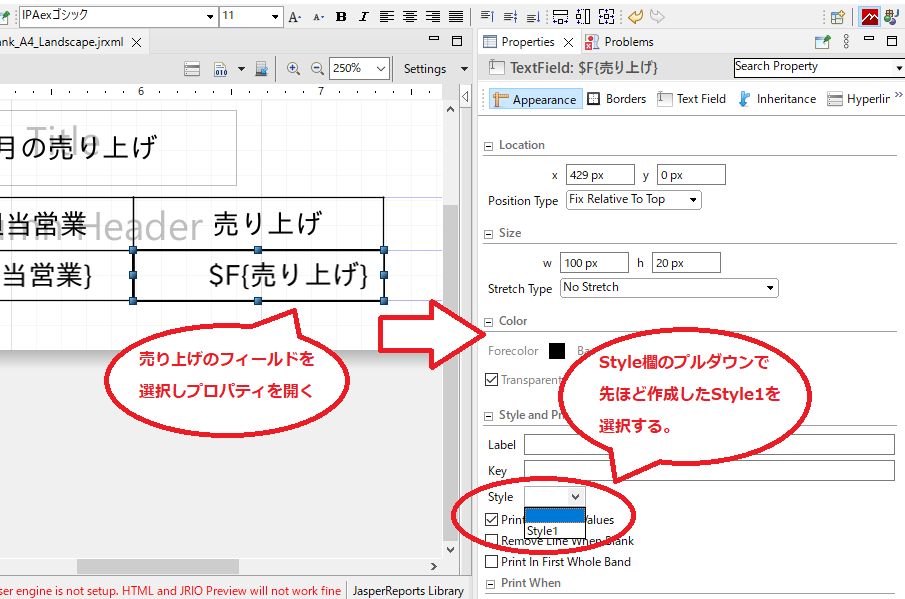Image resolution: width=905 pixels, height=599 pixels.
Task: Click the Settings button in editor toolbar
Action: [x=425, y=69]
